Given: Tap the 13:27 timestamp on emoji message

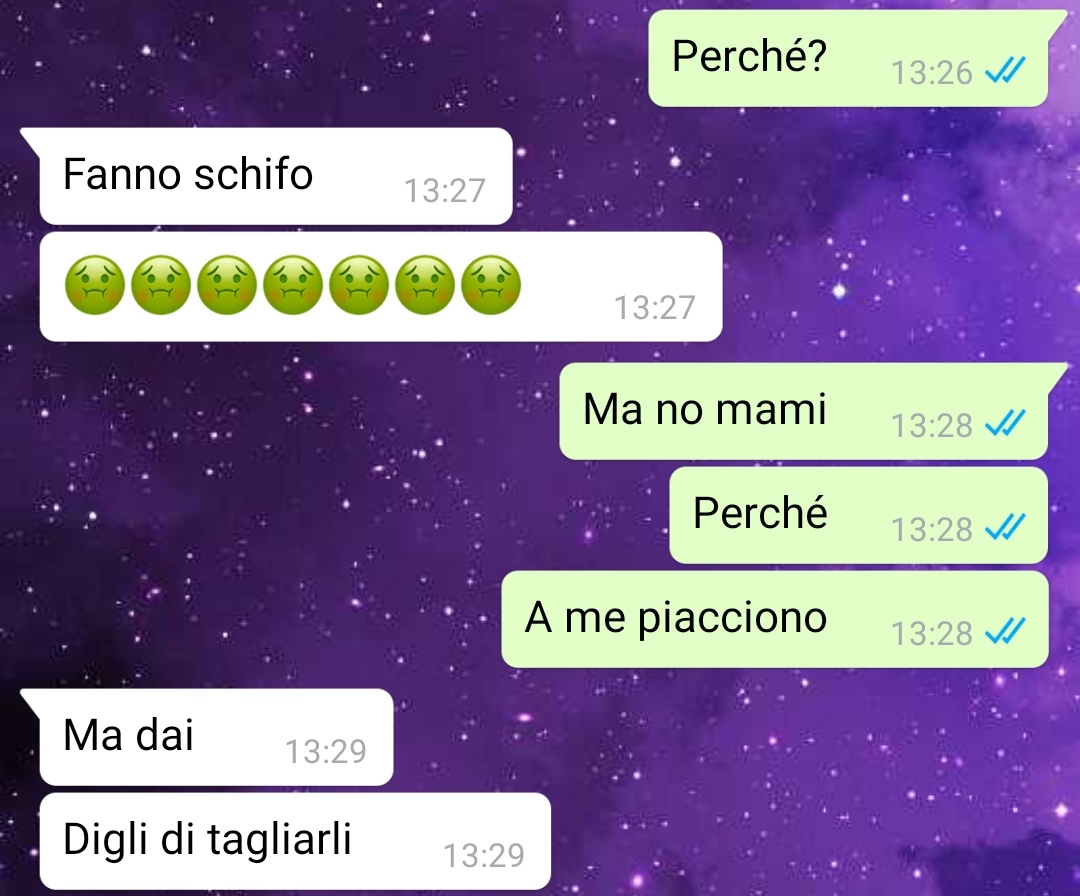Looking at the screenshot, I should [654, 308].
